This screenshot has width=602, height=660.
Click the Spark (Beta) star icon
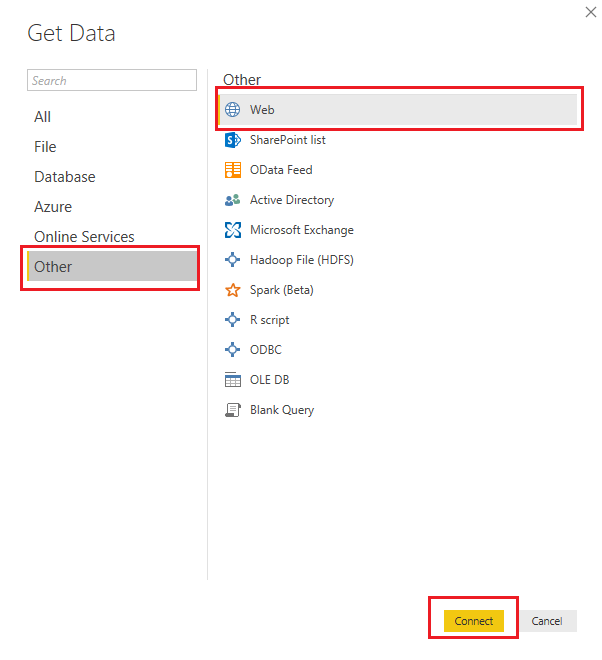click(233, 290)
